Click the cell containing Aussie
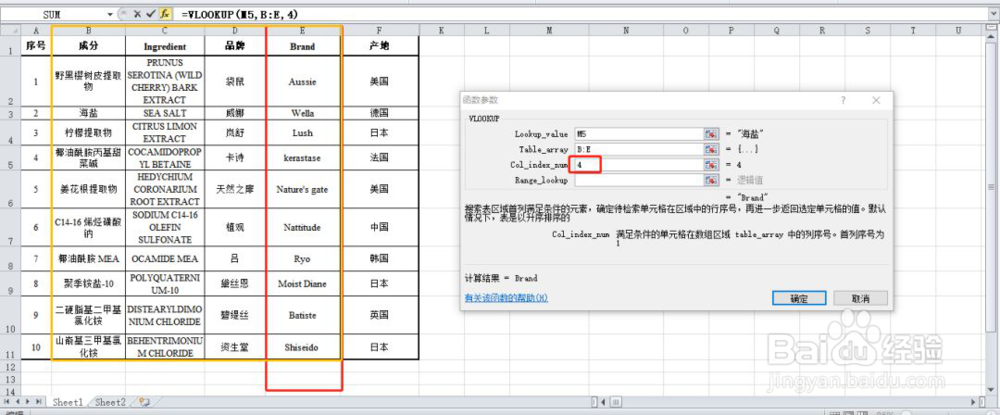 [x=302, y=82]
